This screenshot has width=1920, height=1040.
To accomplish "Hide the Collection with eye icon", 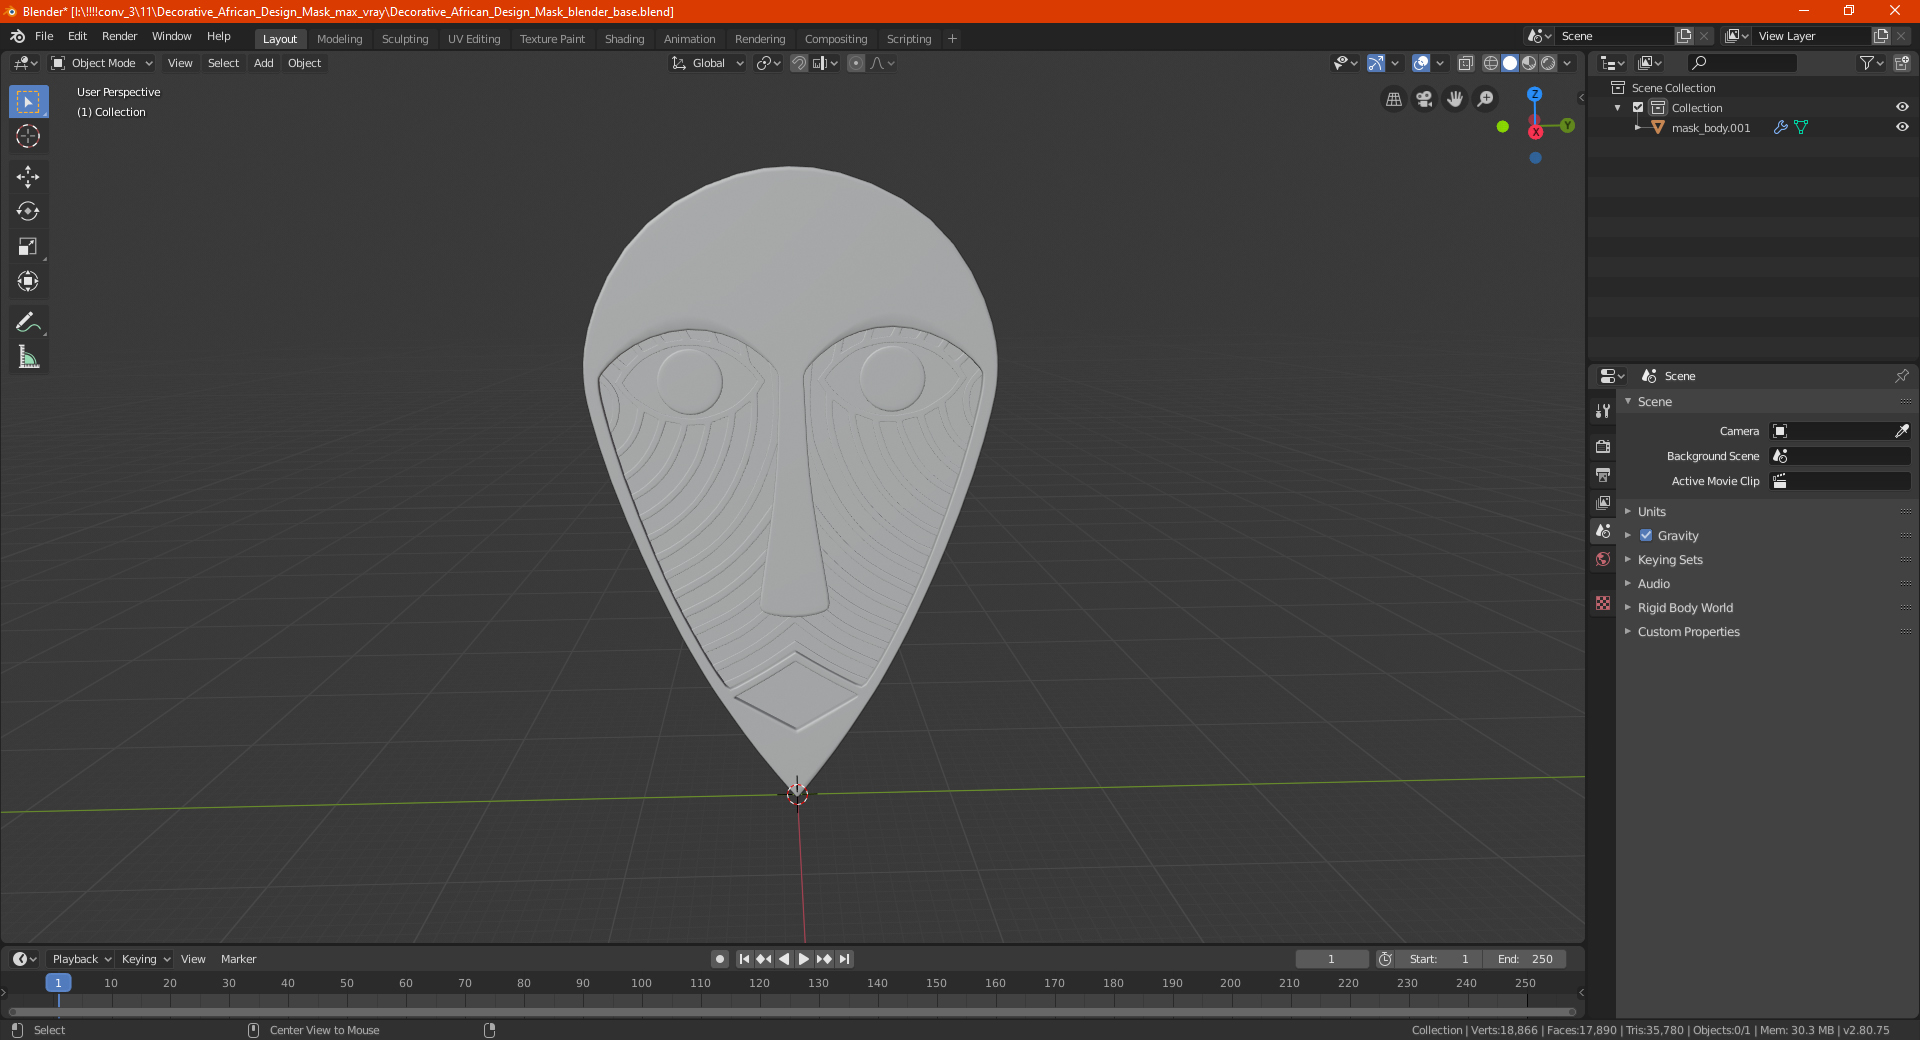I will click(1902, 108).
